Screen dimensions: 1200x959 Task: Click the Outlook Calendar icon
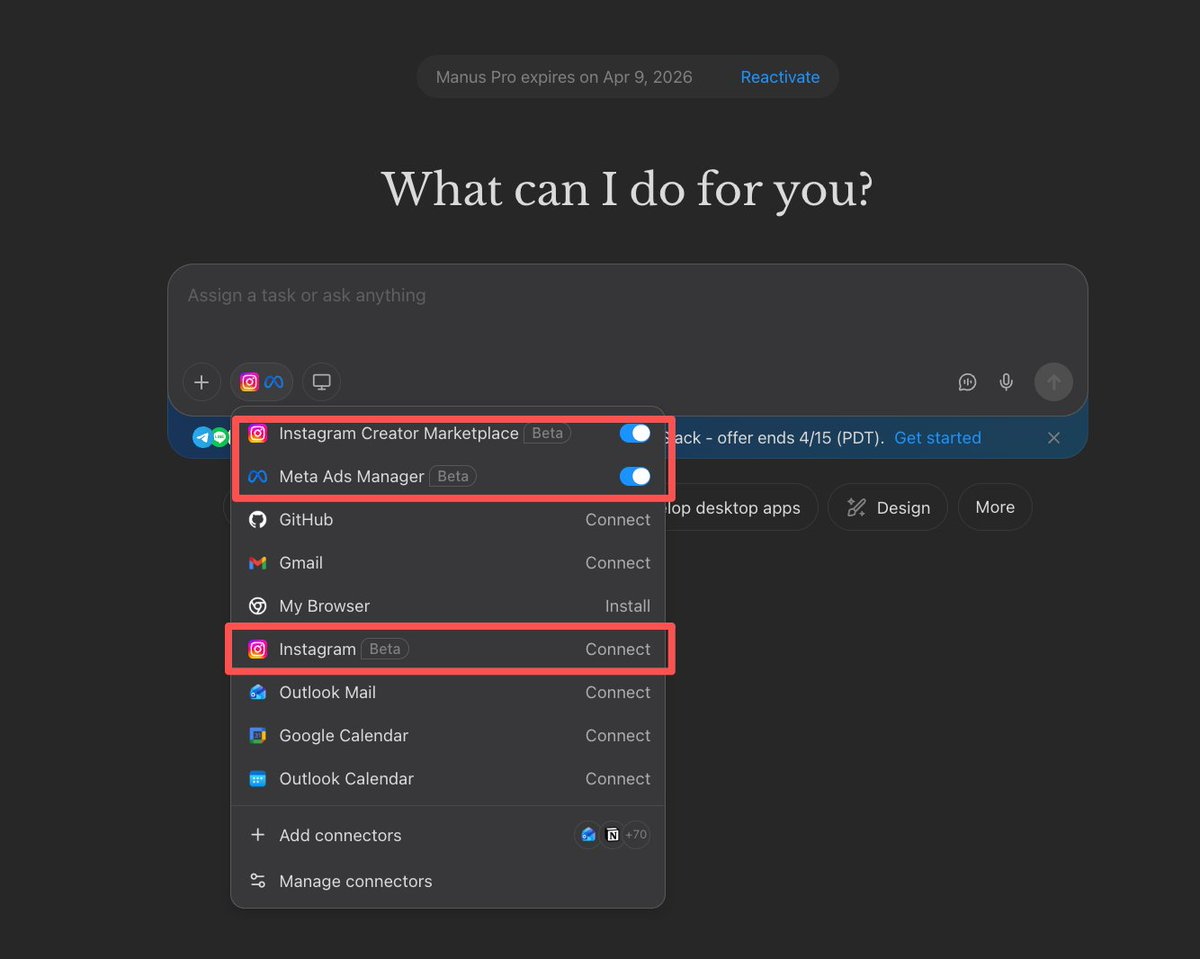click(257, 778)
